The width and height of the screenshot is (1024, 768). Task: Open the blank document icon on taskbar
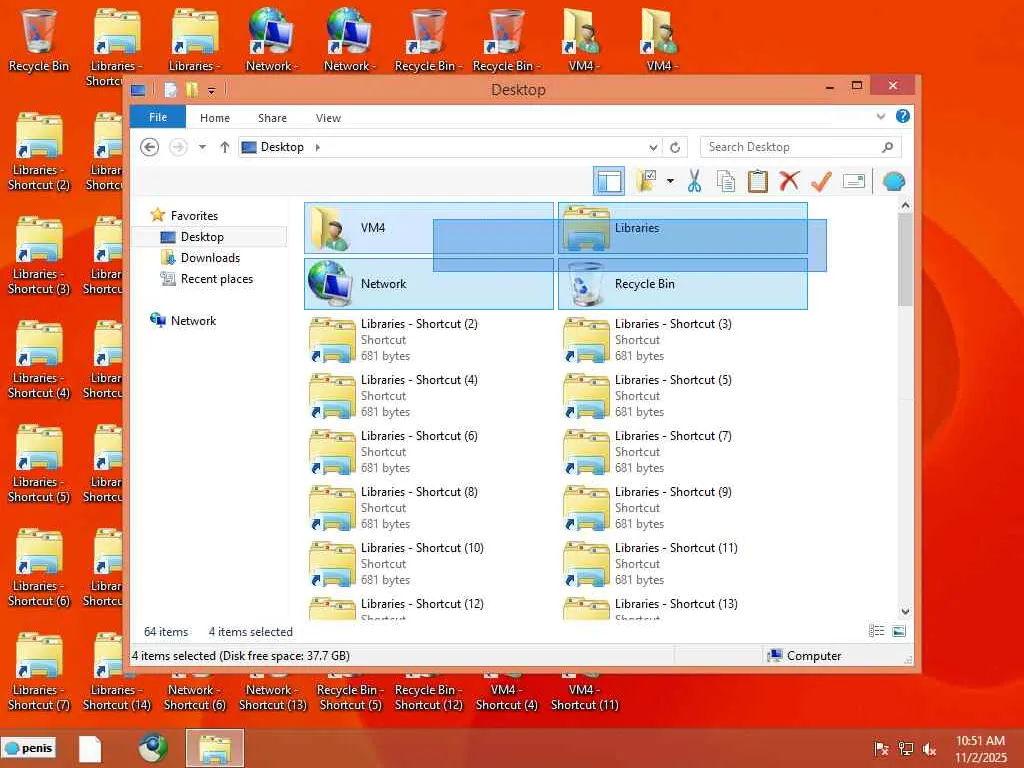(90, 748)
